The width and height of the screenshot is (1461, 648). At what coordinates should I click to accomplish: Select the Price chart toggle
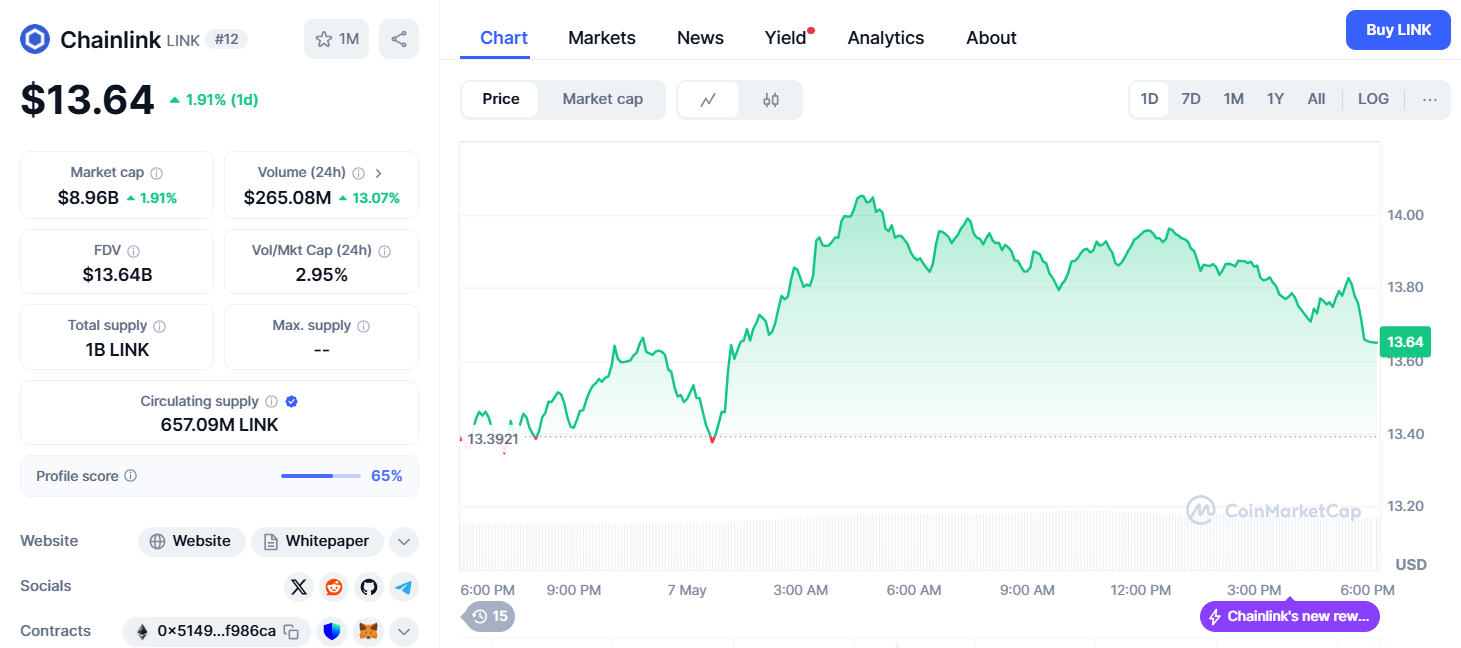501,99
